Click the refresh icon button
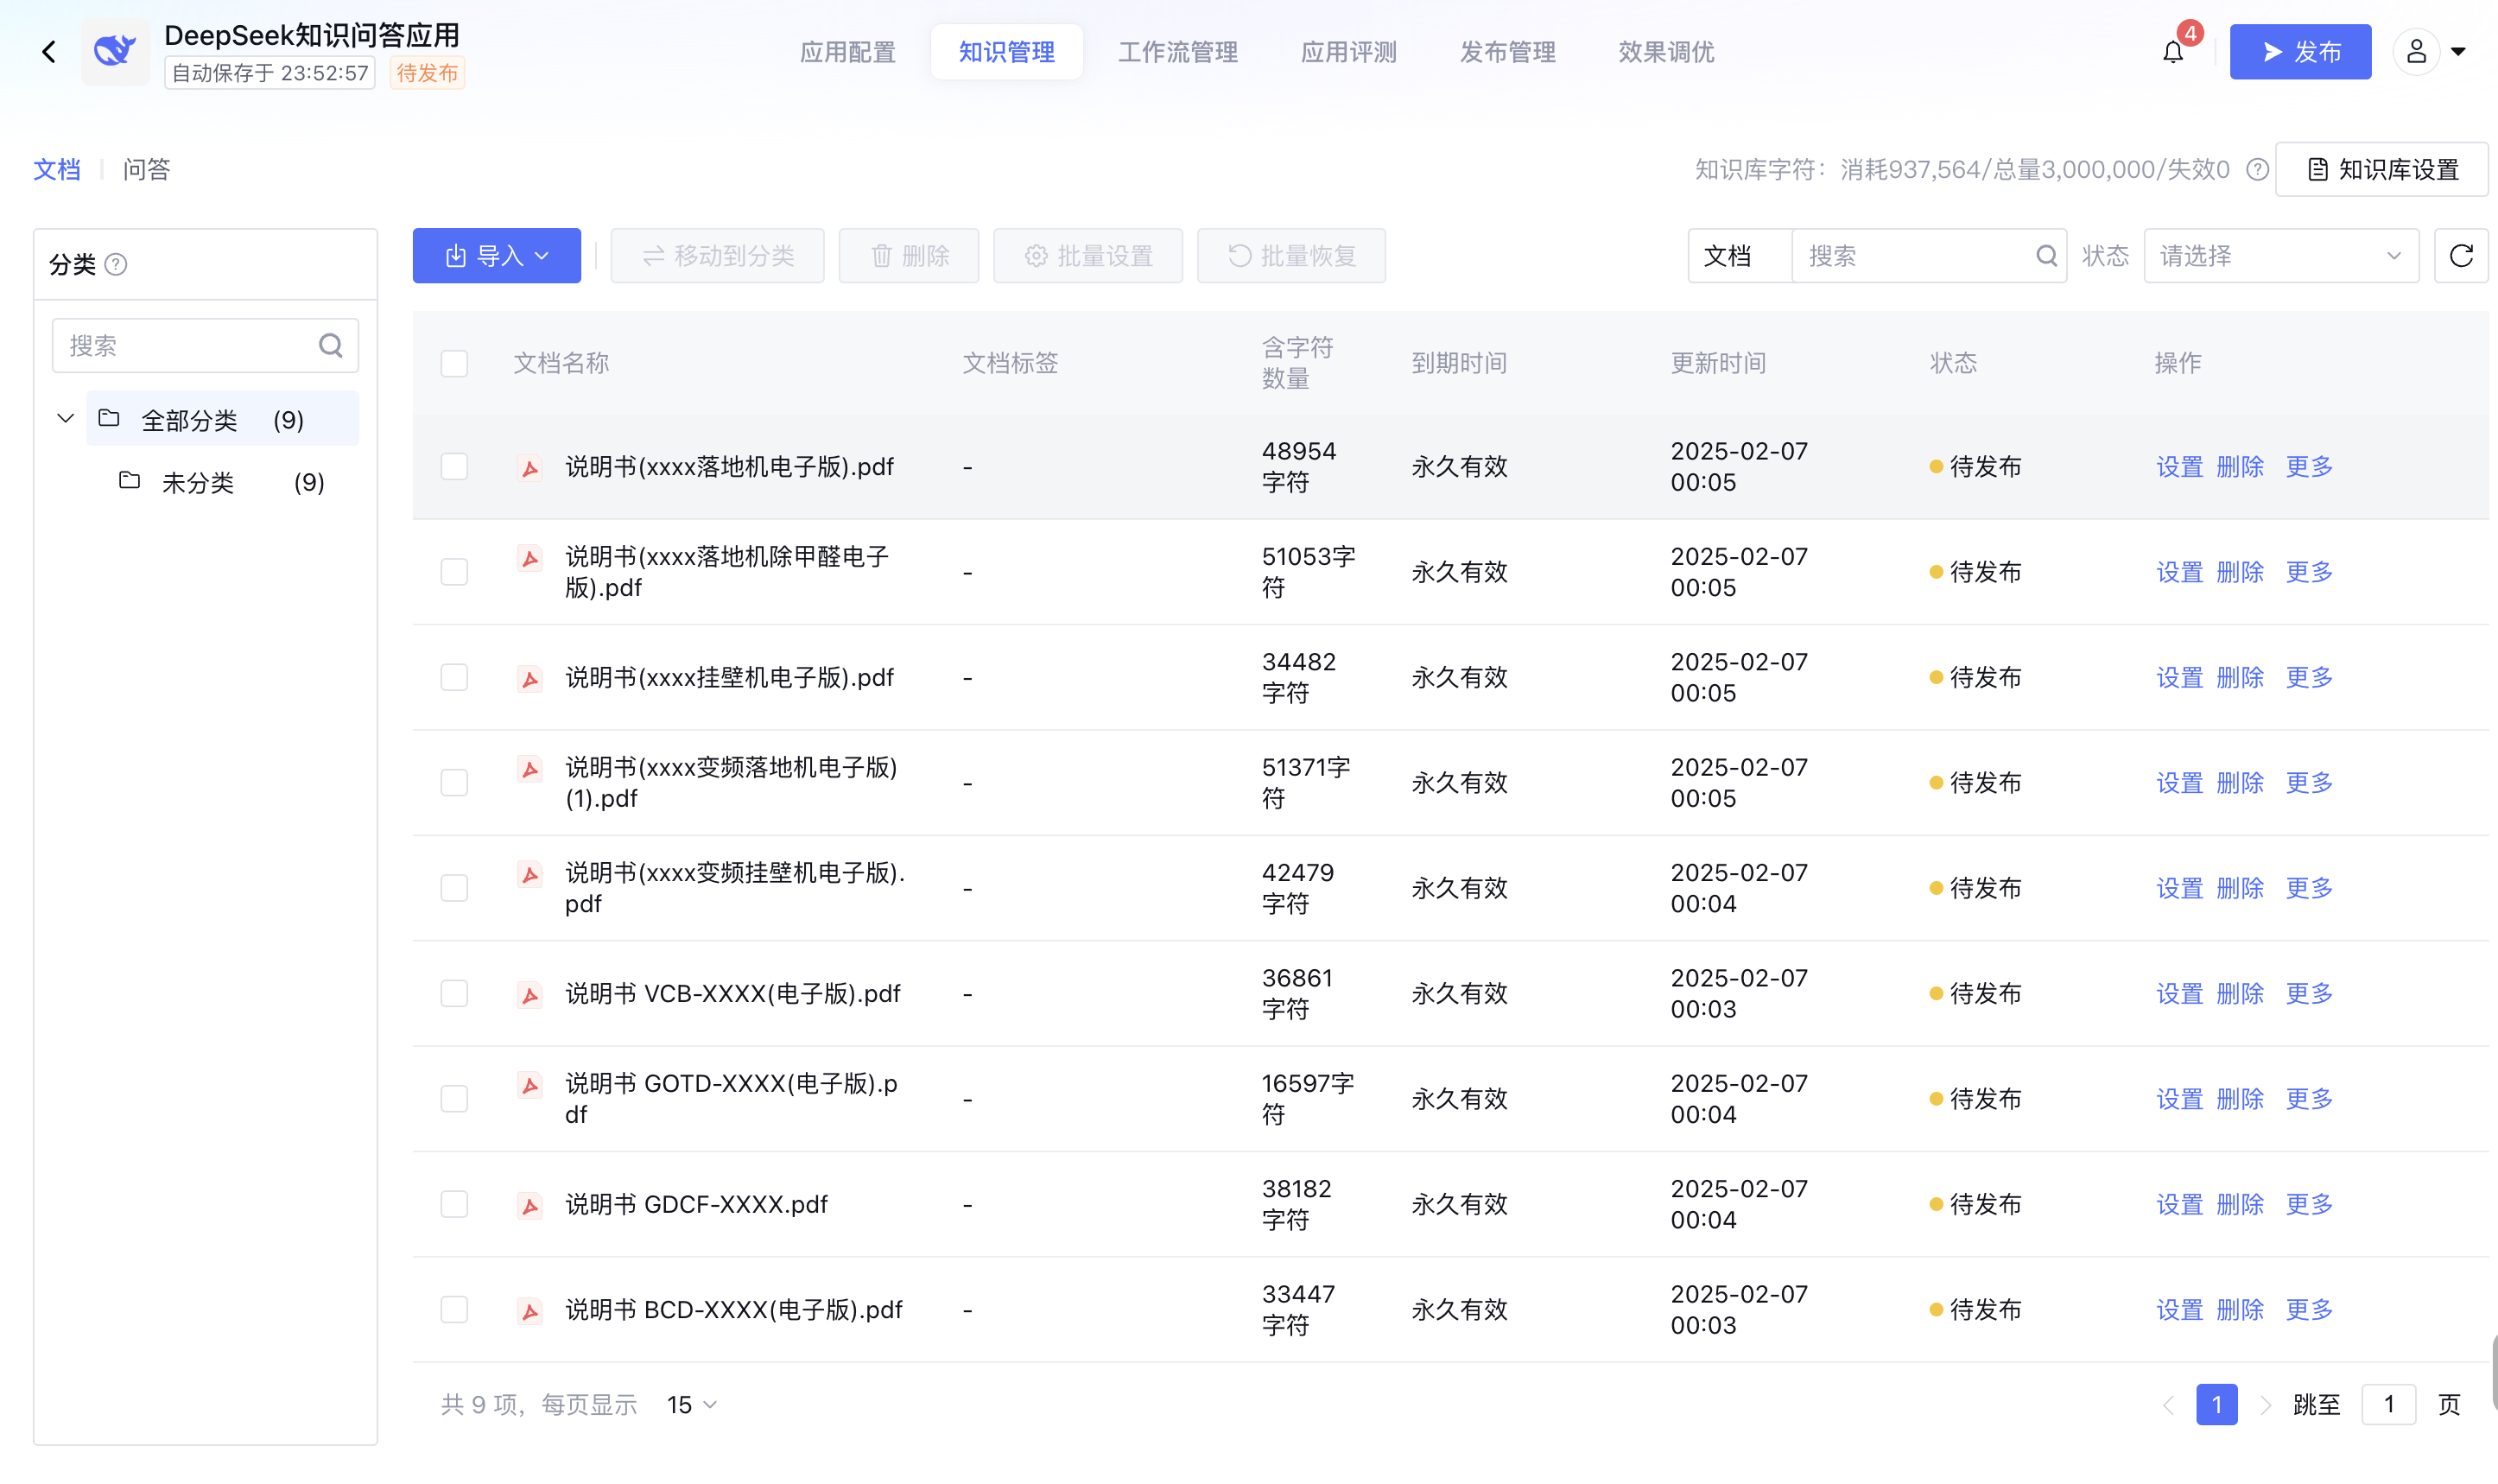 pyautogui.click(x=2461, y=256)
